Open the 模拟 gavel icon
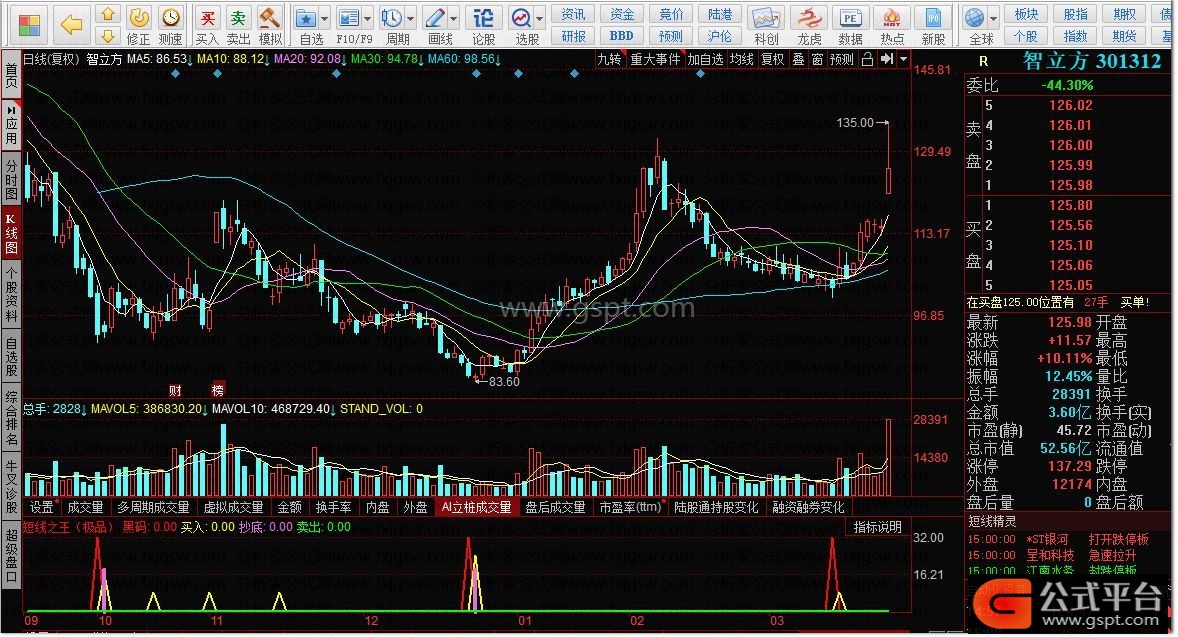Viewport: 1178px width, 637px height. 269,17
